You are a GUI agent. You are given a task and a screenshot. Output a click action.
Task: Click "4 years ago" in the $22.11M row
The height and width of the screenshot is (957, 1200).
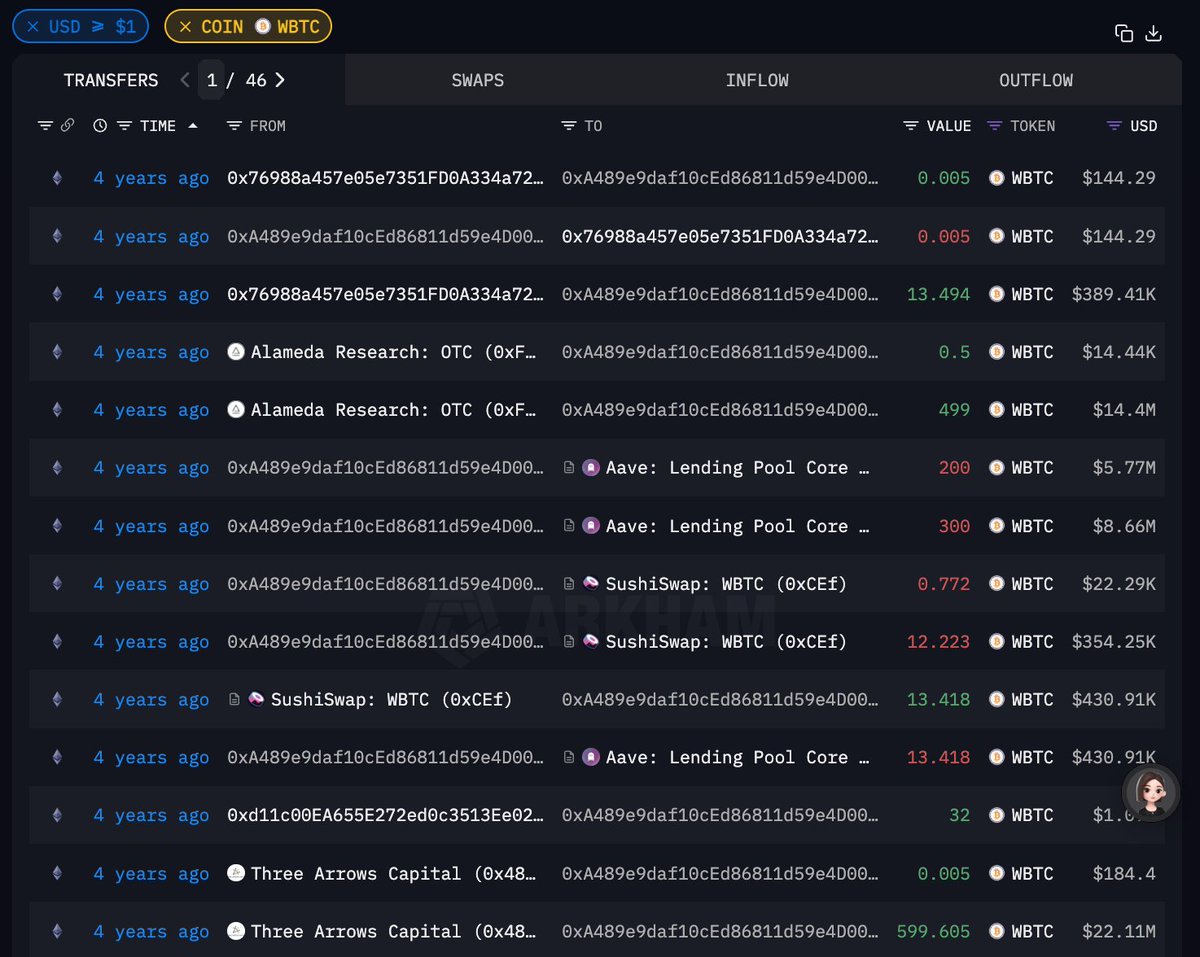click(x=151, y=932)
